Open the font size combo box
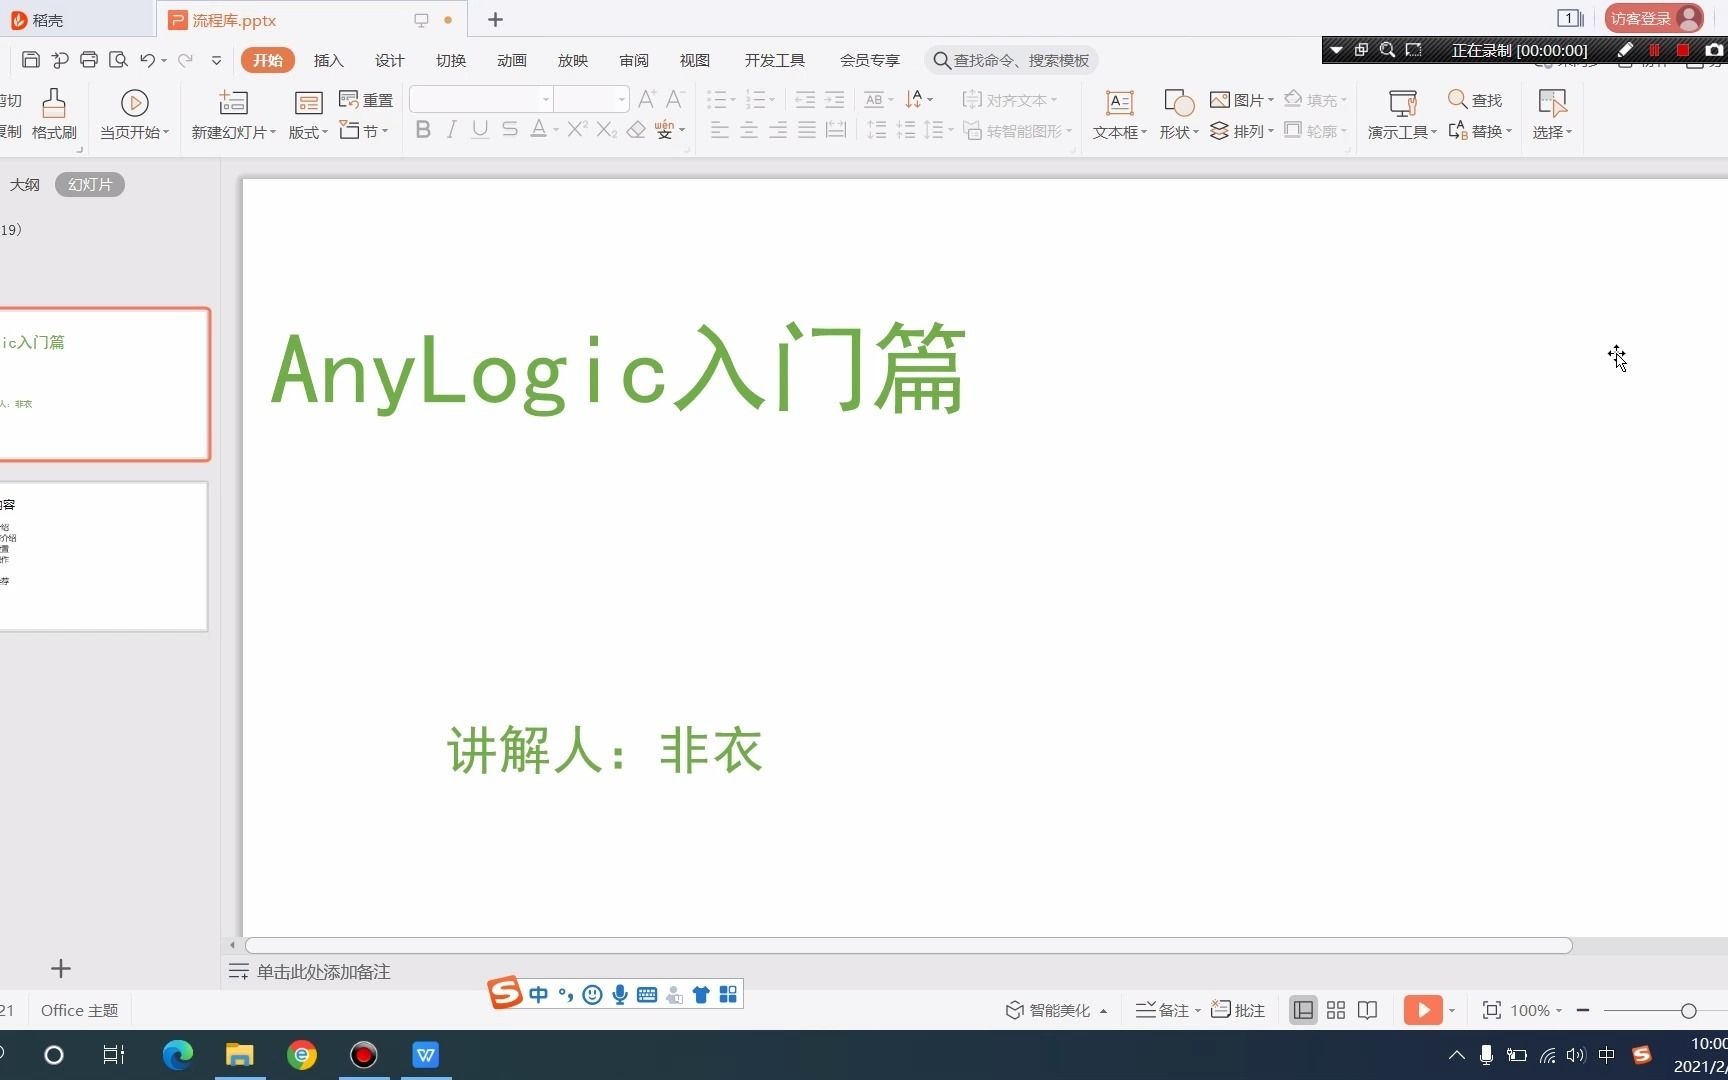Image resolution: width=1728 pixels, height=1080 pixels. (592, 99)
